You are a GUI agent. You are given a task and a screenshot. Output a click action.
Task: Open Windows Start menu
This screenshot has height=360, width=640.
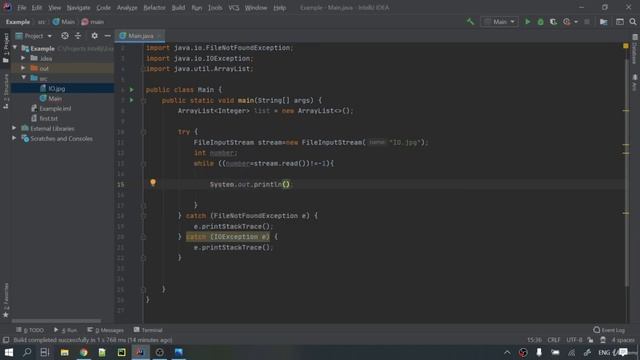(9, 352)
